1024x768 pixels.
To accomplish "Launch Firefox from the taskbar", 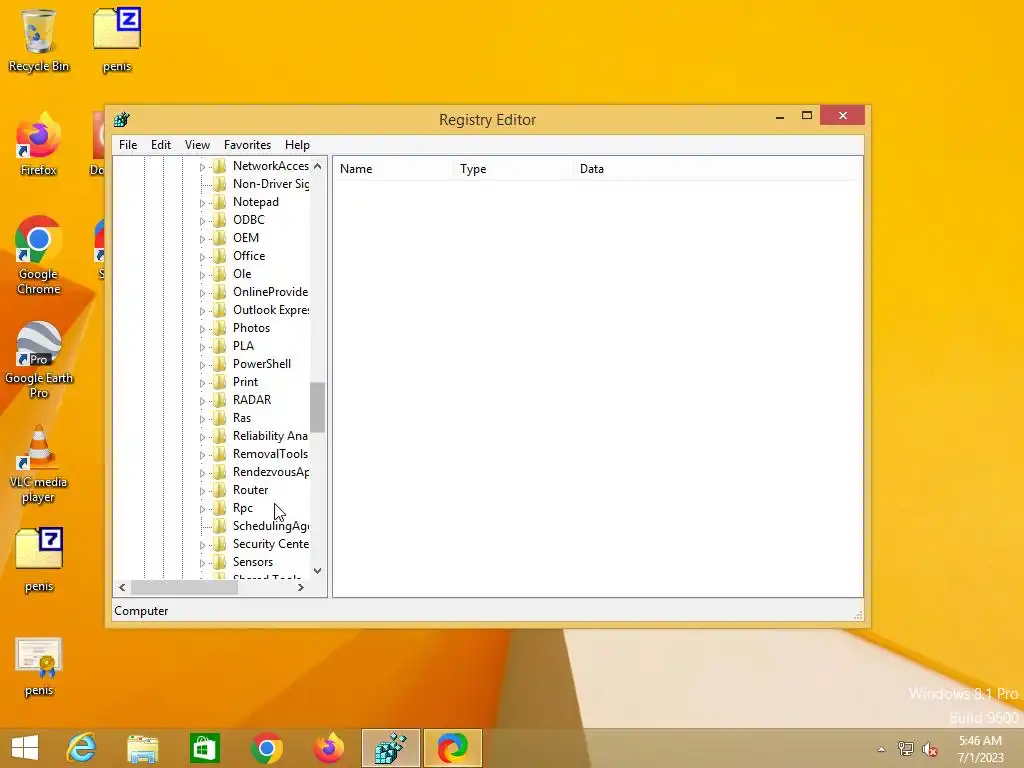I will click(328, 748).
